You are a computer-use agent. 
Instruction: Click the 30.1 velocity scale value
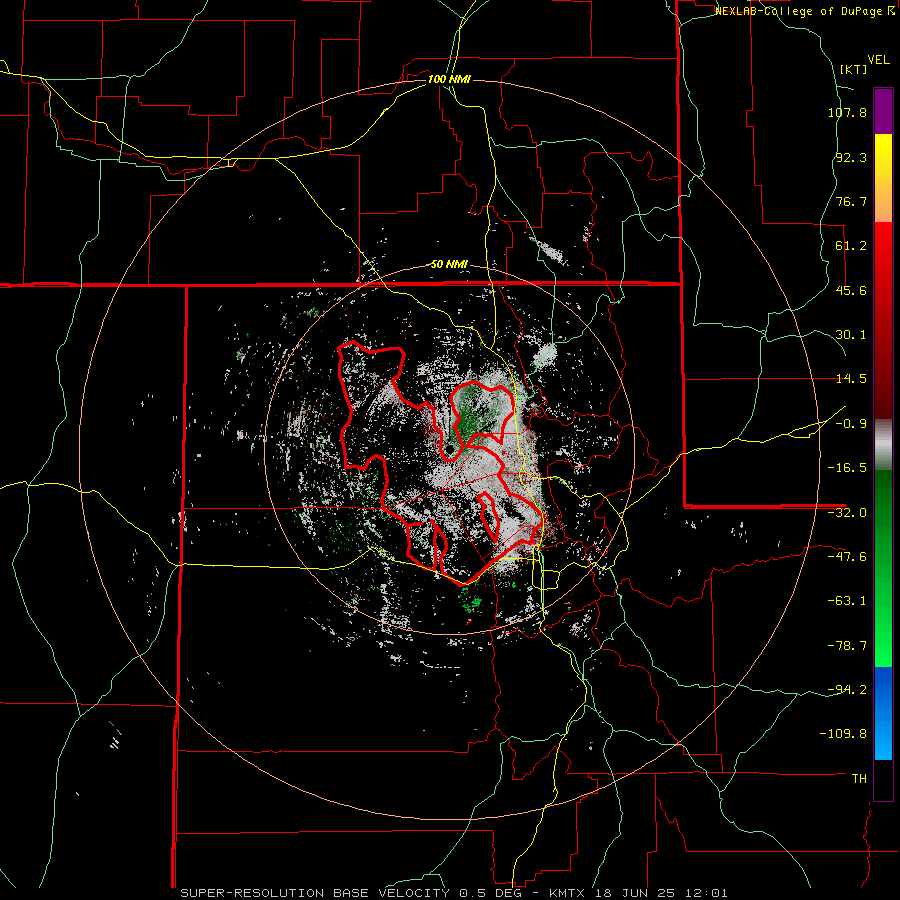[851, 335]
